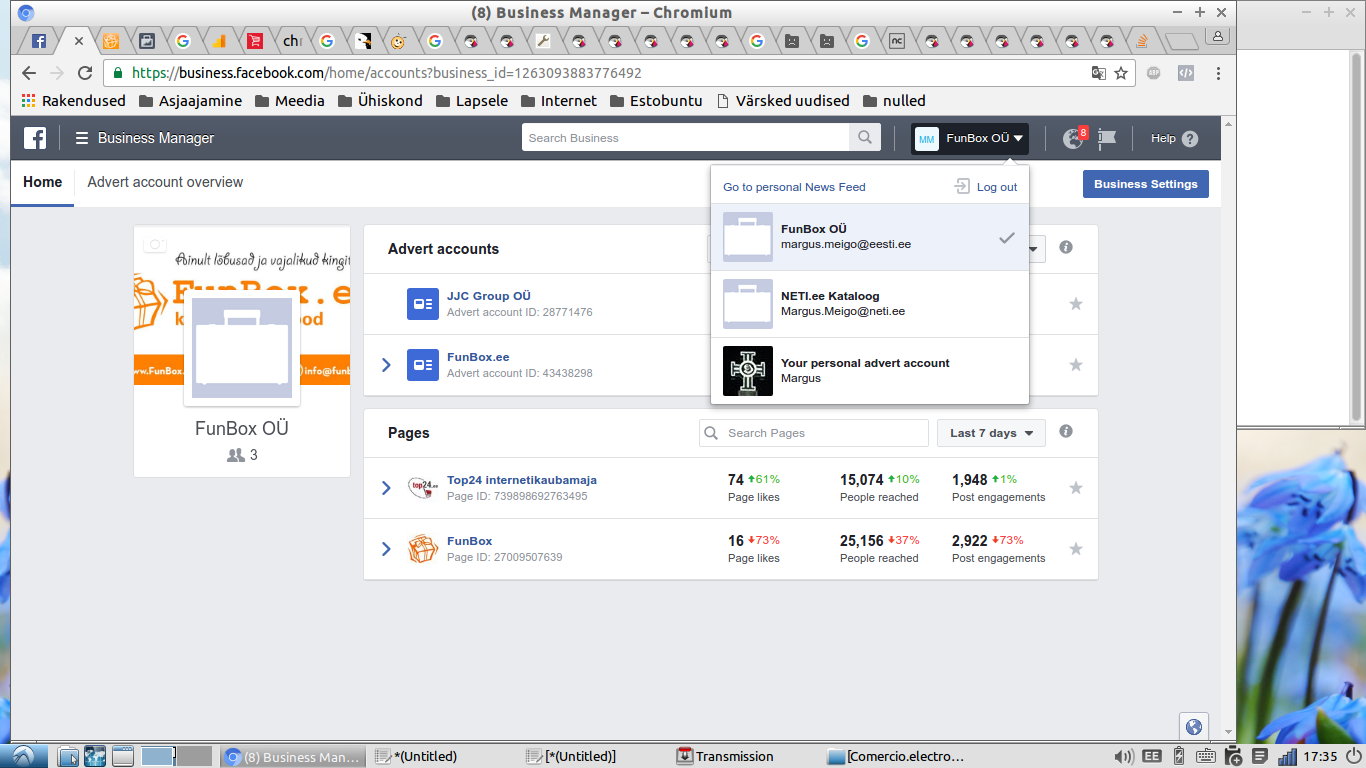Screen dimensions: 1366x768
Task: Open the Business Manager hamburger menu
Action: 82,138
